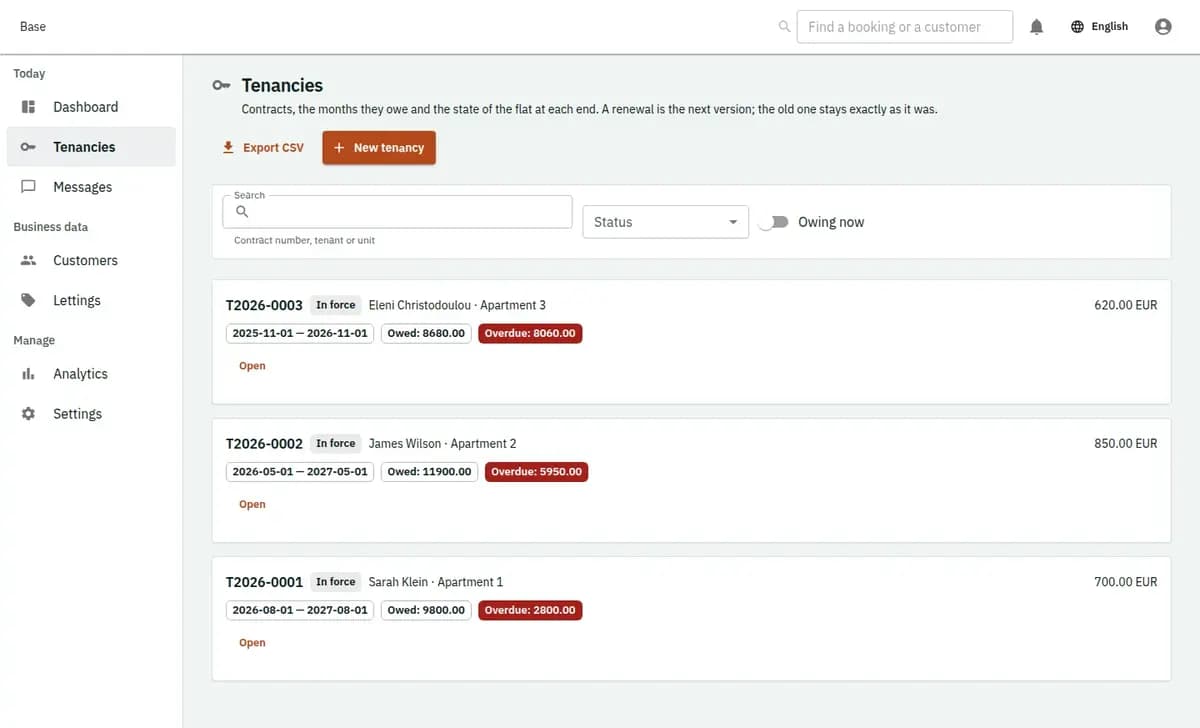Open Lettings in sidebar

91,300
